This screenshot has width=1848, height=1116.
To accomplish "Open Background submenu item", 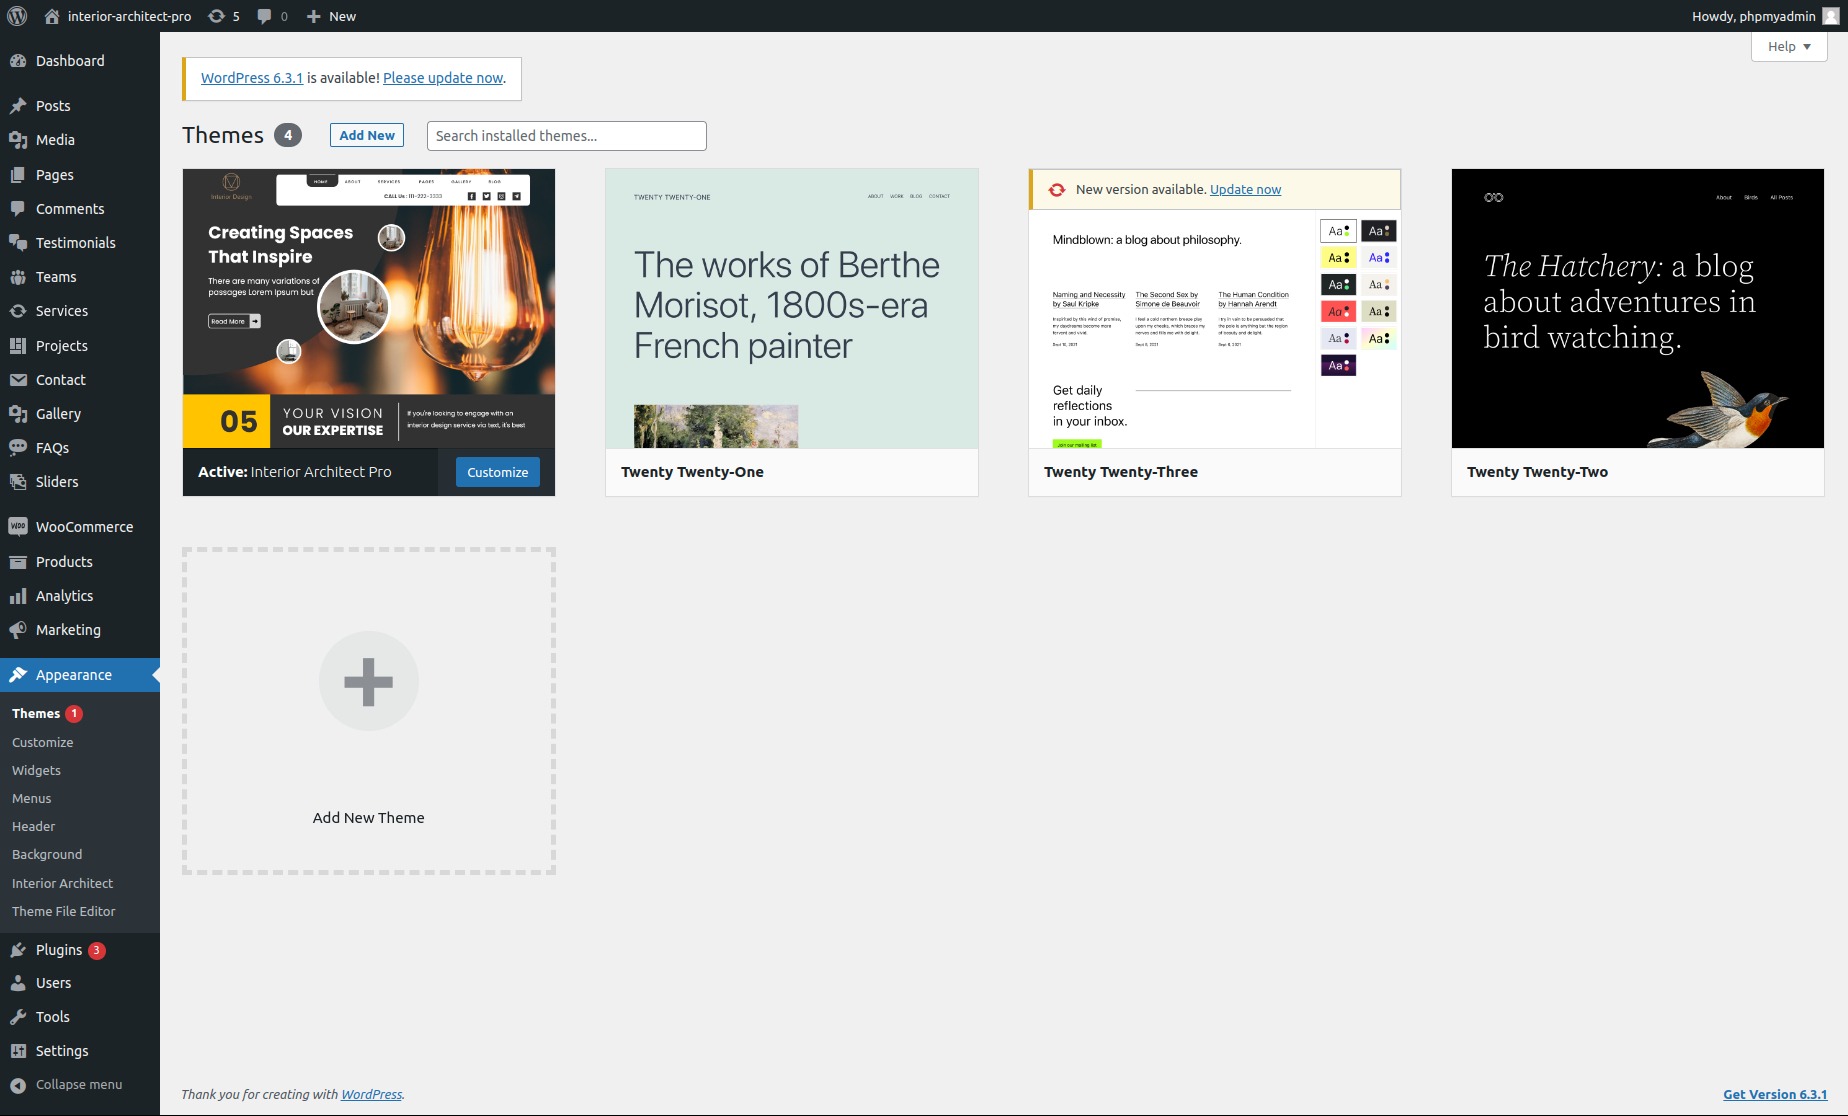I will click(x=47, y=854).
